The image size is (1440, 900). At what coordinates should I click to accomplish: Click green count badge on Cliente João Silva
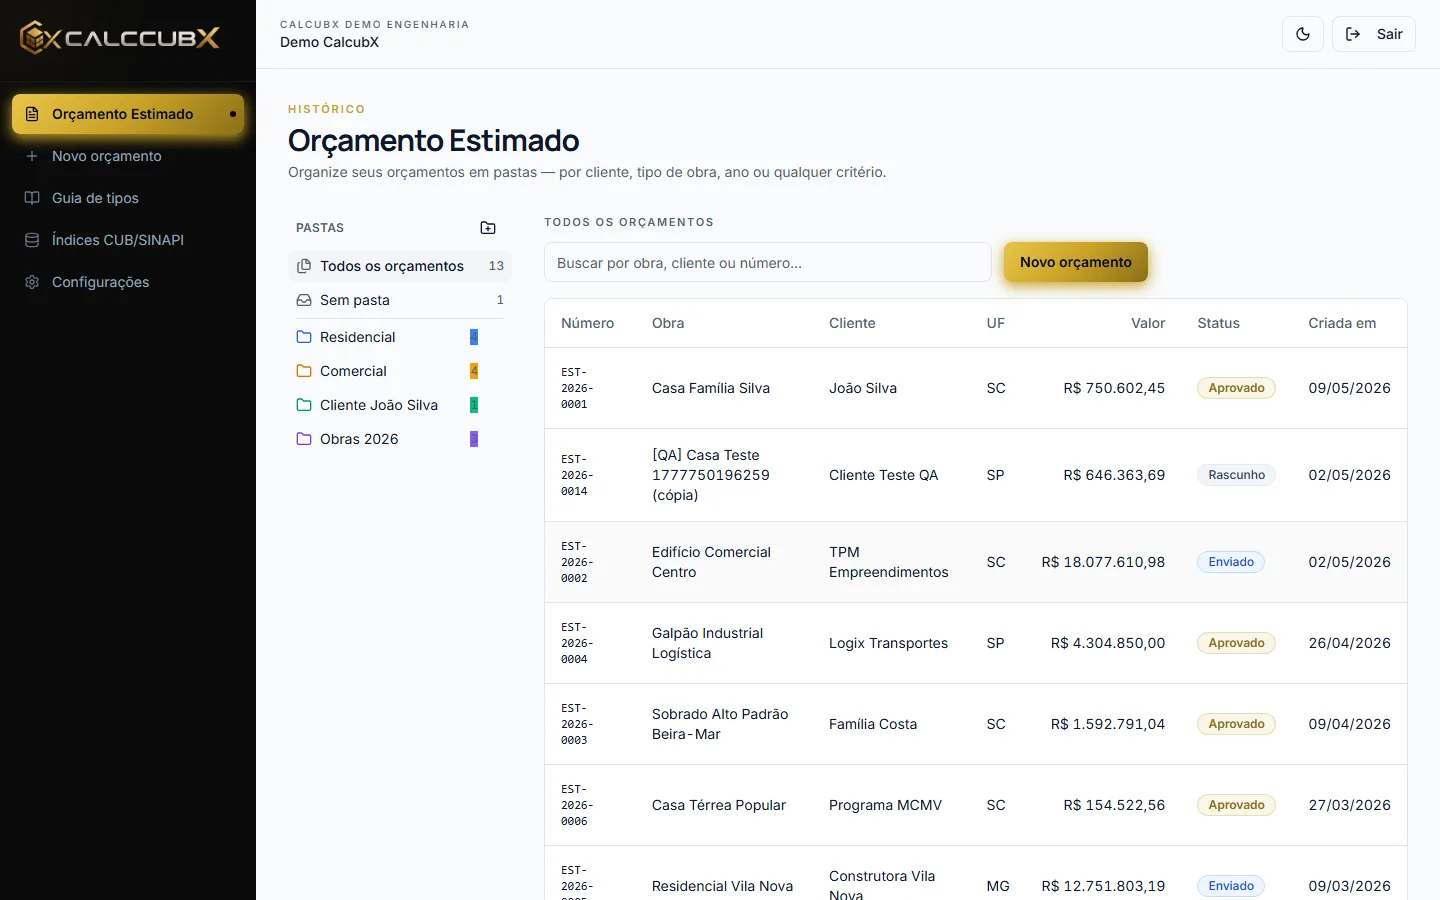[474, 405]
